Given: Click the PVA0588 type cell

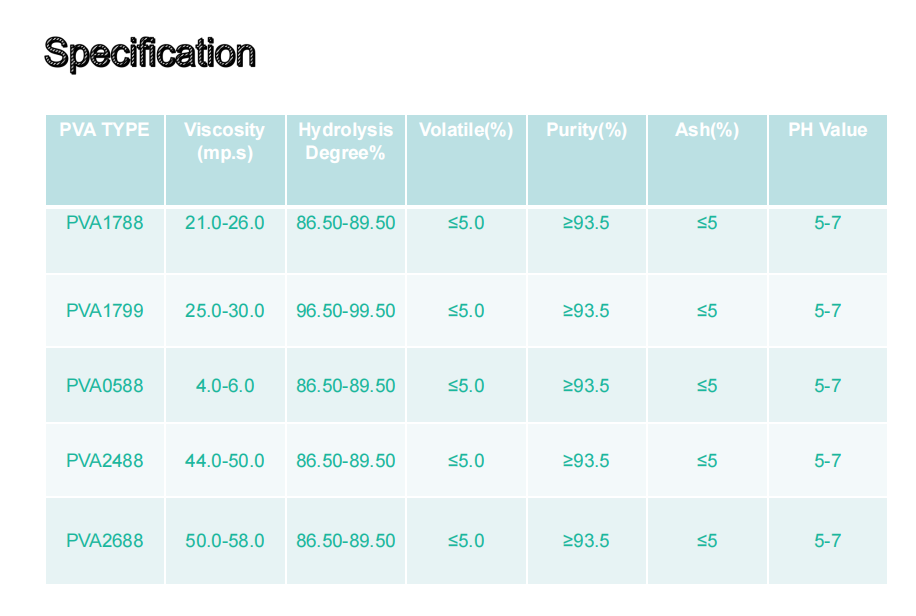Looking at the screenshot, I should coord(105,386).
